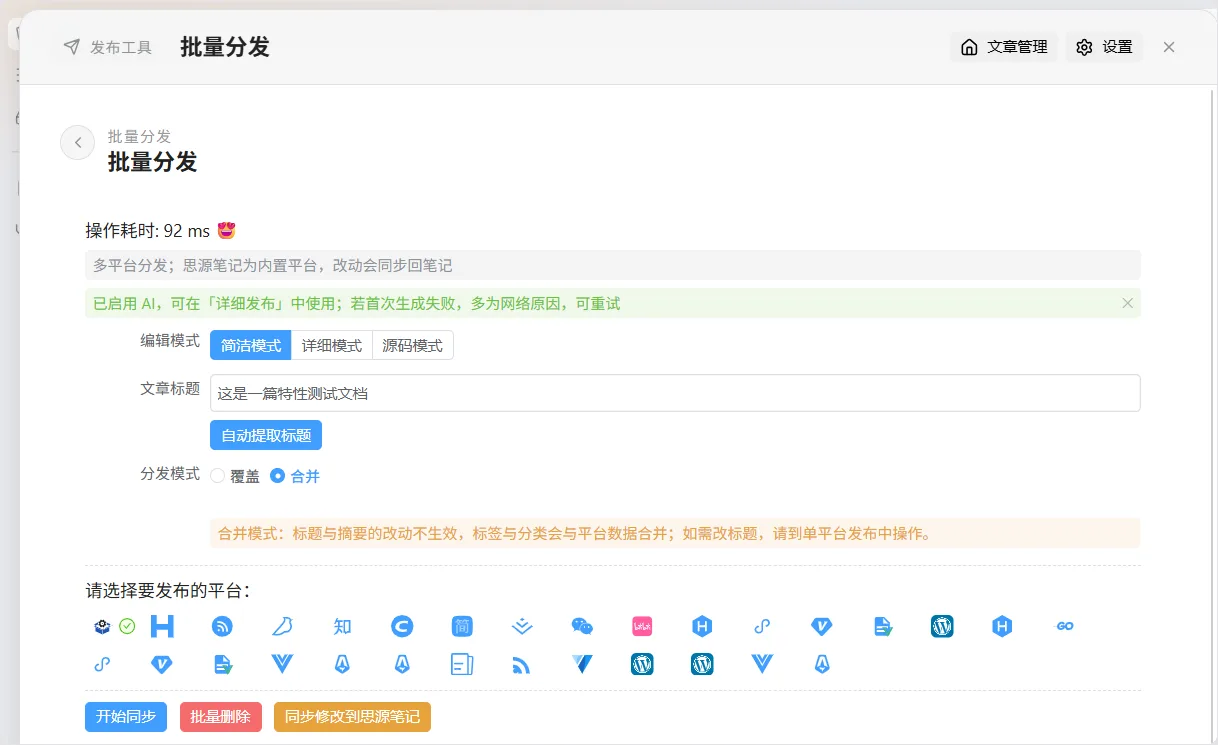The image size is (1218, 745).
Task: Click the red 批量删除 button
Action: [221, 717]
